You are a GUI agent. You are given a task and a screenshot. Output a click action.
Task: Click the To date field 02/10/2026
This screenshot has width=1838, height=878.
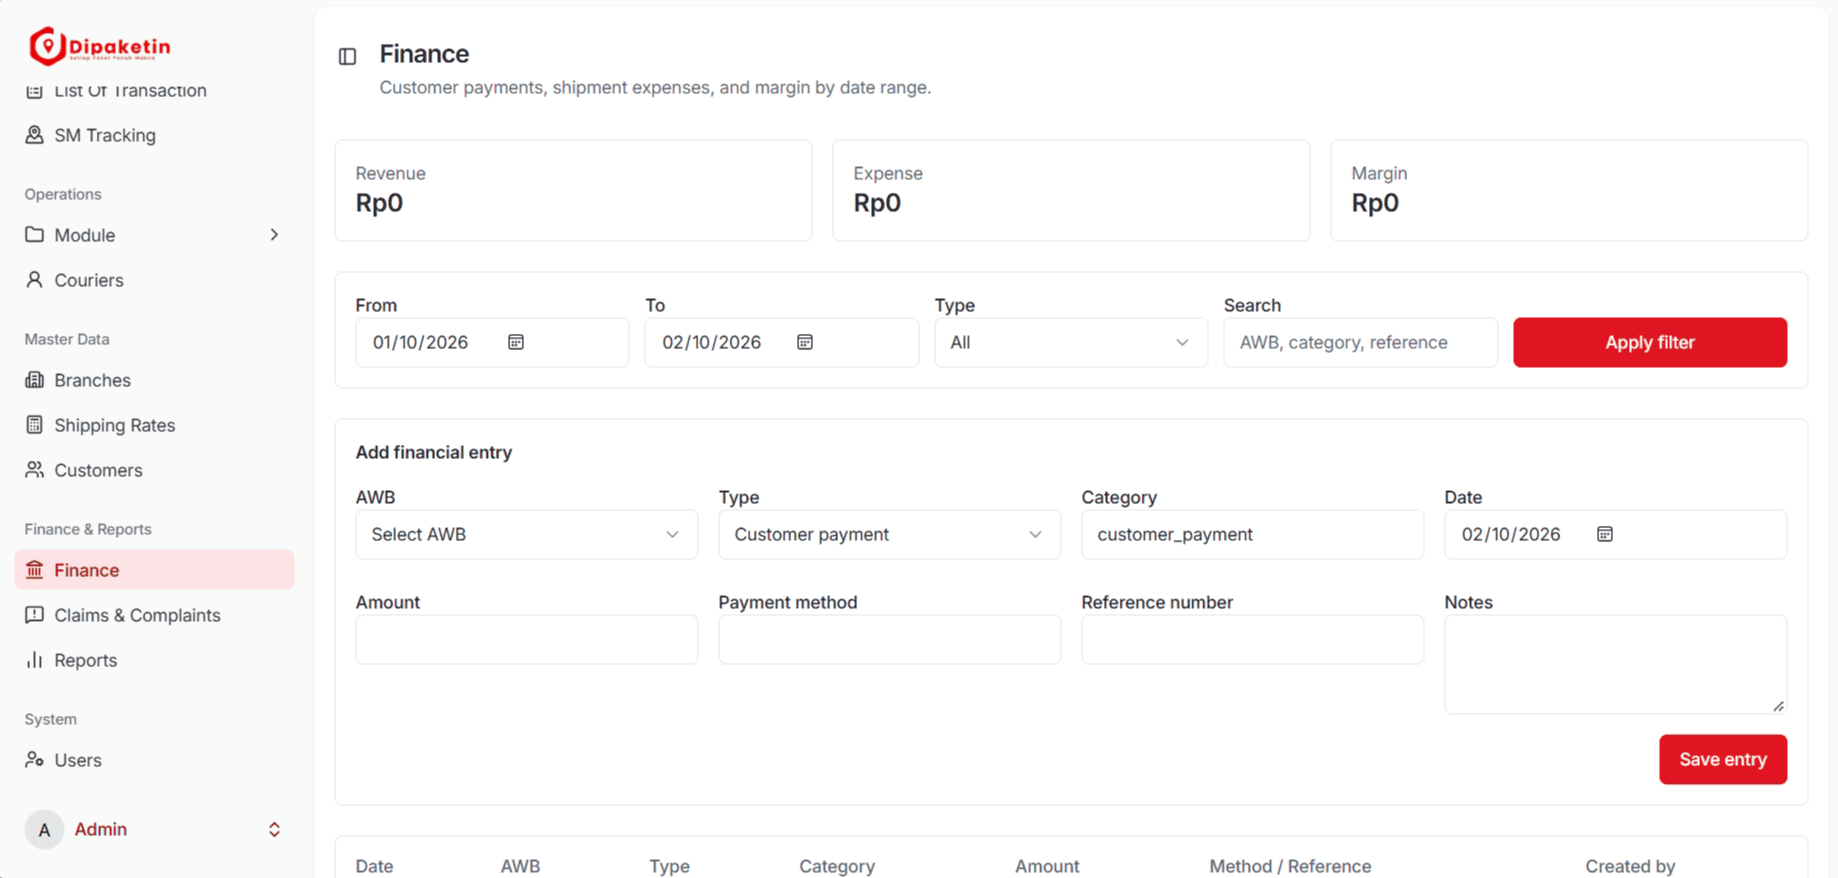coord(781,342)
